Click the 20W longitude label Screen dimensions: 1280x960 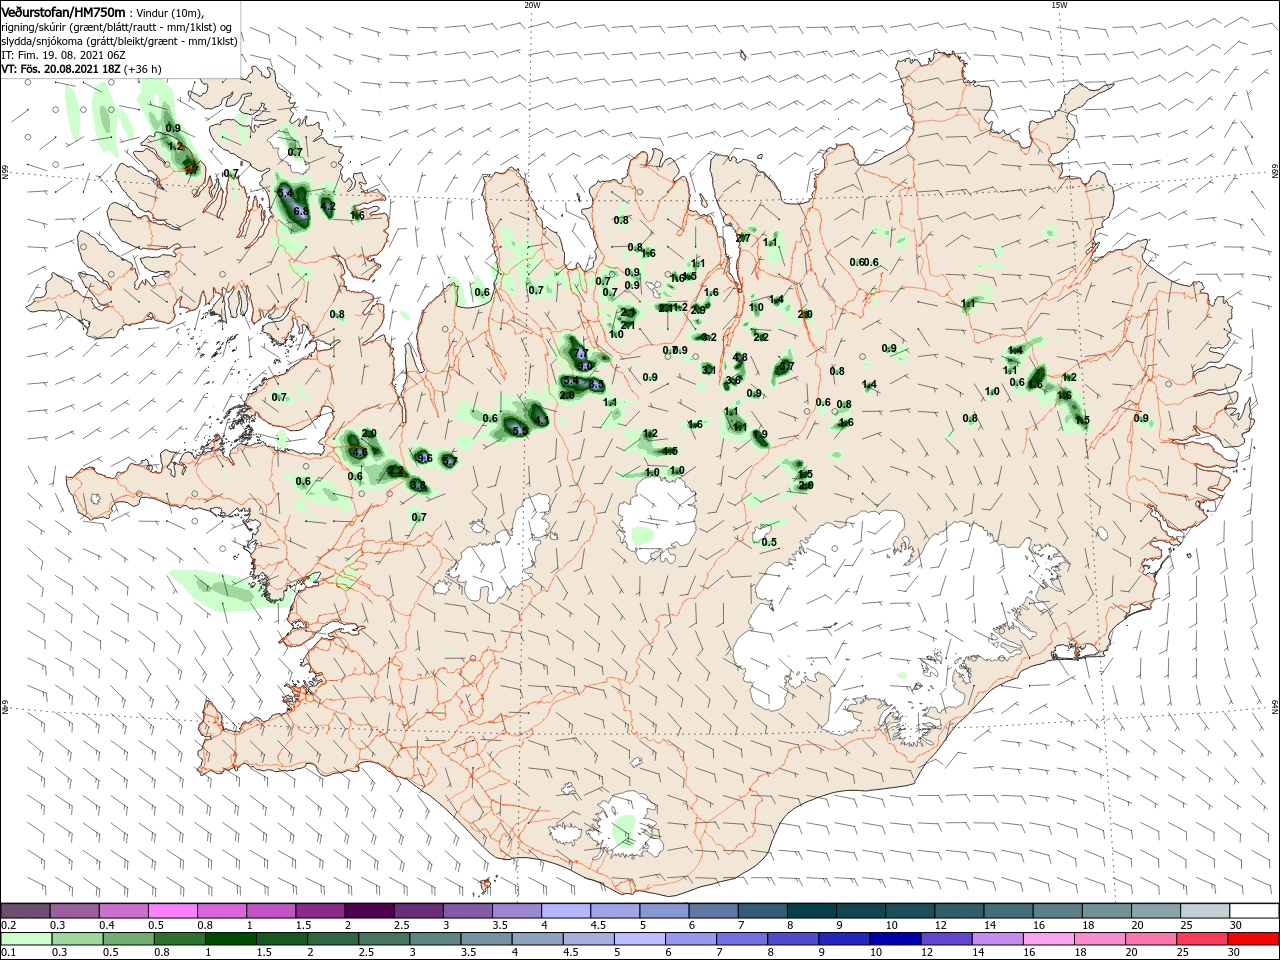point(532,5)
